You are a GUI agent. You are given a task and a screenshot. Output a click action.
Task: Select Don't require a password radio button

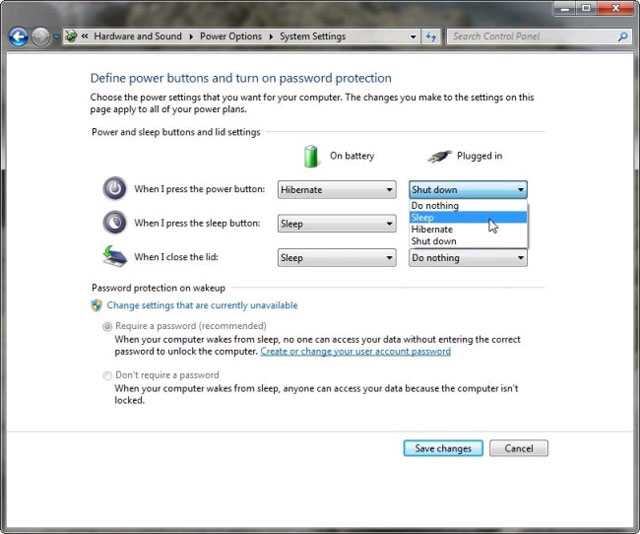pyautogui.click(x=107, y=375)
